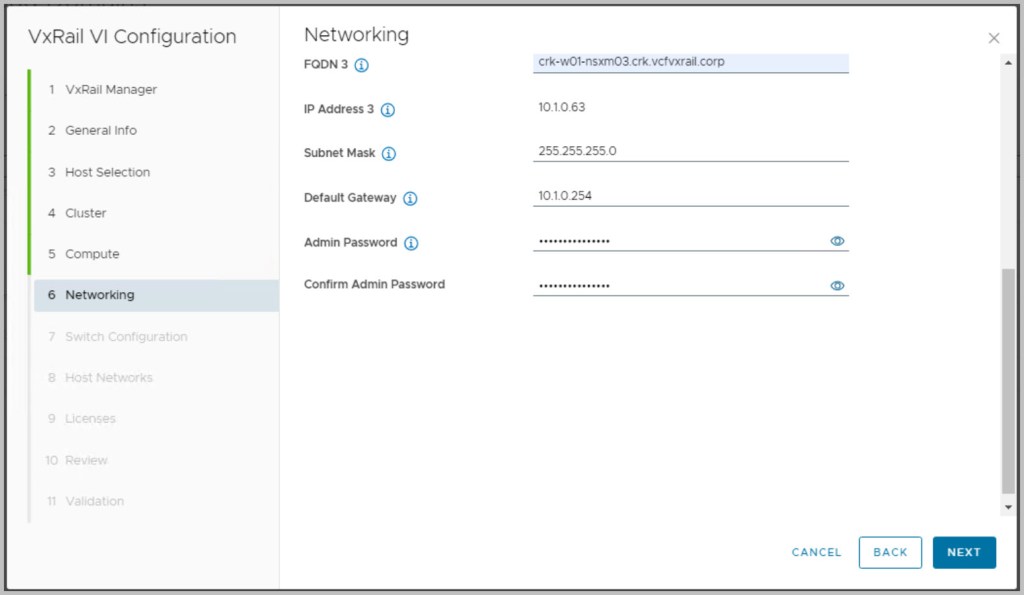
Task: Click the scrollbar down arrow
Action: coord(1008,508)
